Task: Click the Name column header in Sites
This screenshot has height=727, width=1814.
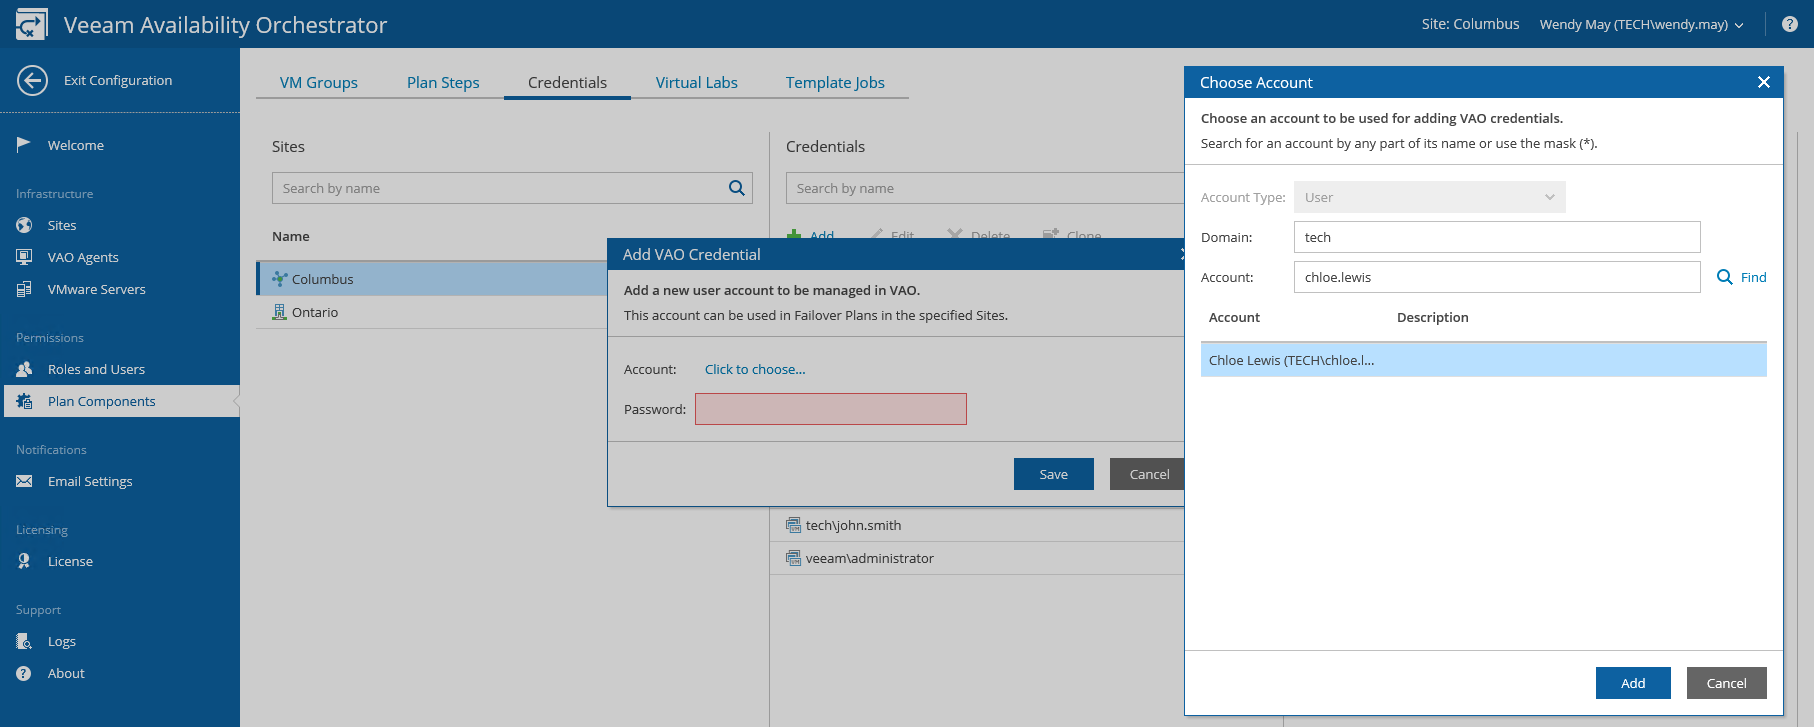Action: tap(291, 236)
